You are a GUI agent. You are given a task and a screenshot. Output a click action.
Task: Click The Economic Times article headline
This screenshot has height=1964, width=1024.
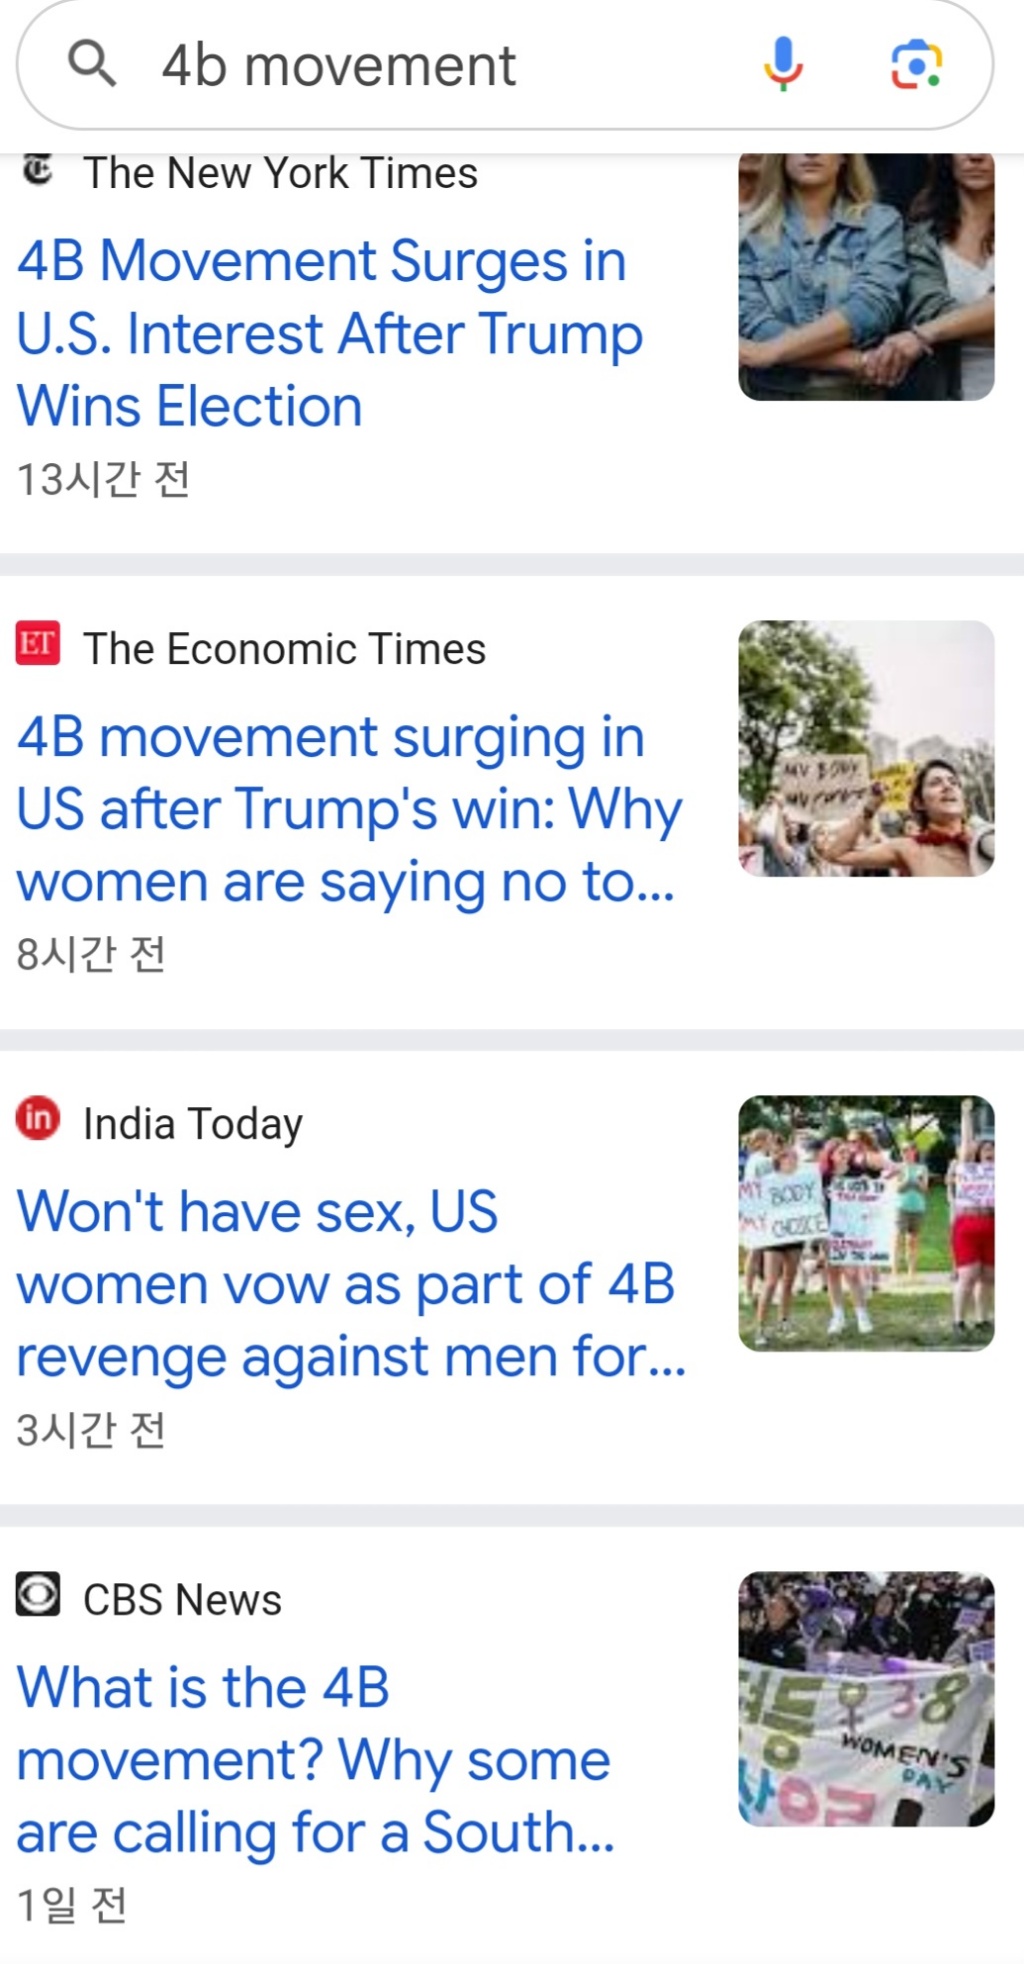(x=350, y=808)
